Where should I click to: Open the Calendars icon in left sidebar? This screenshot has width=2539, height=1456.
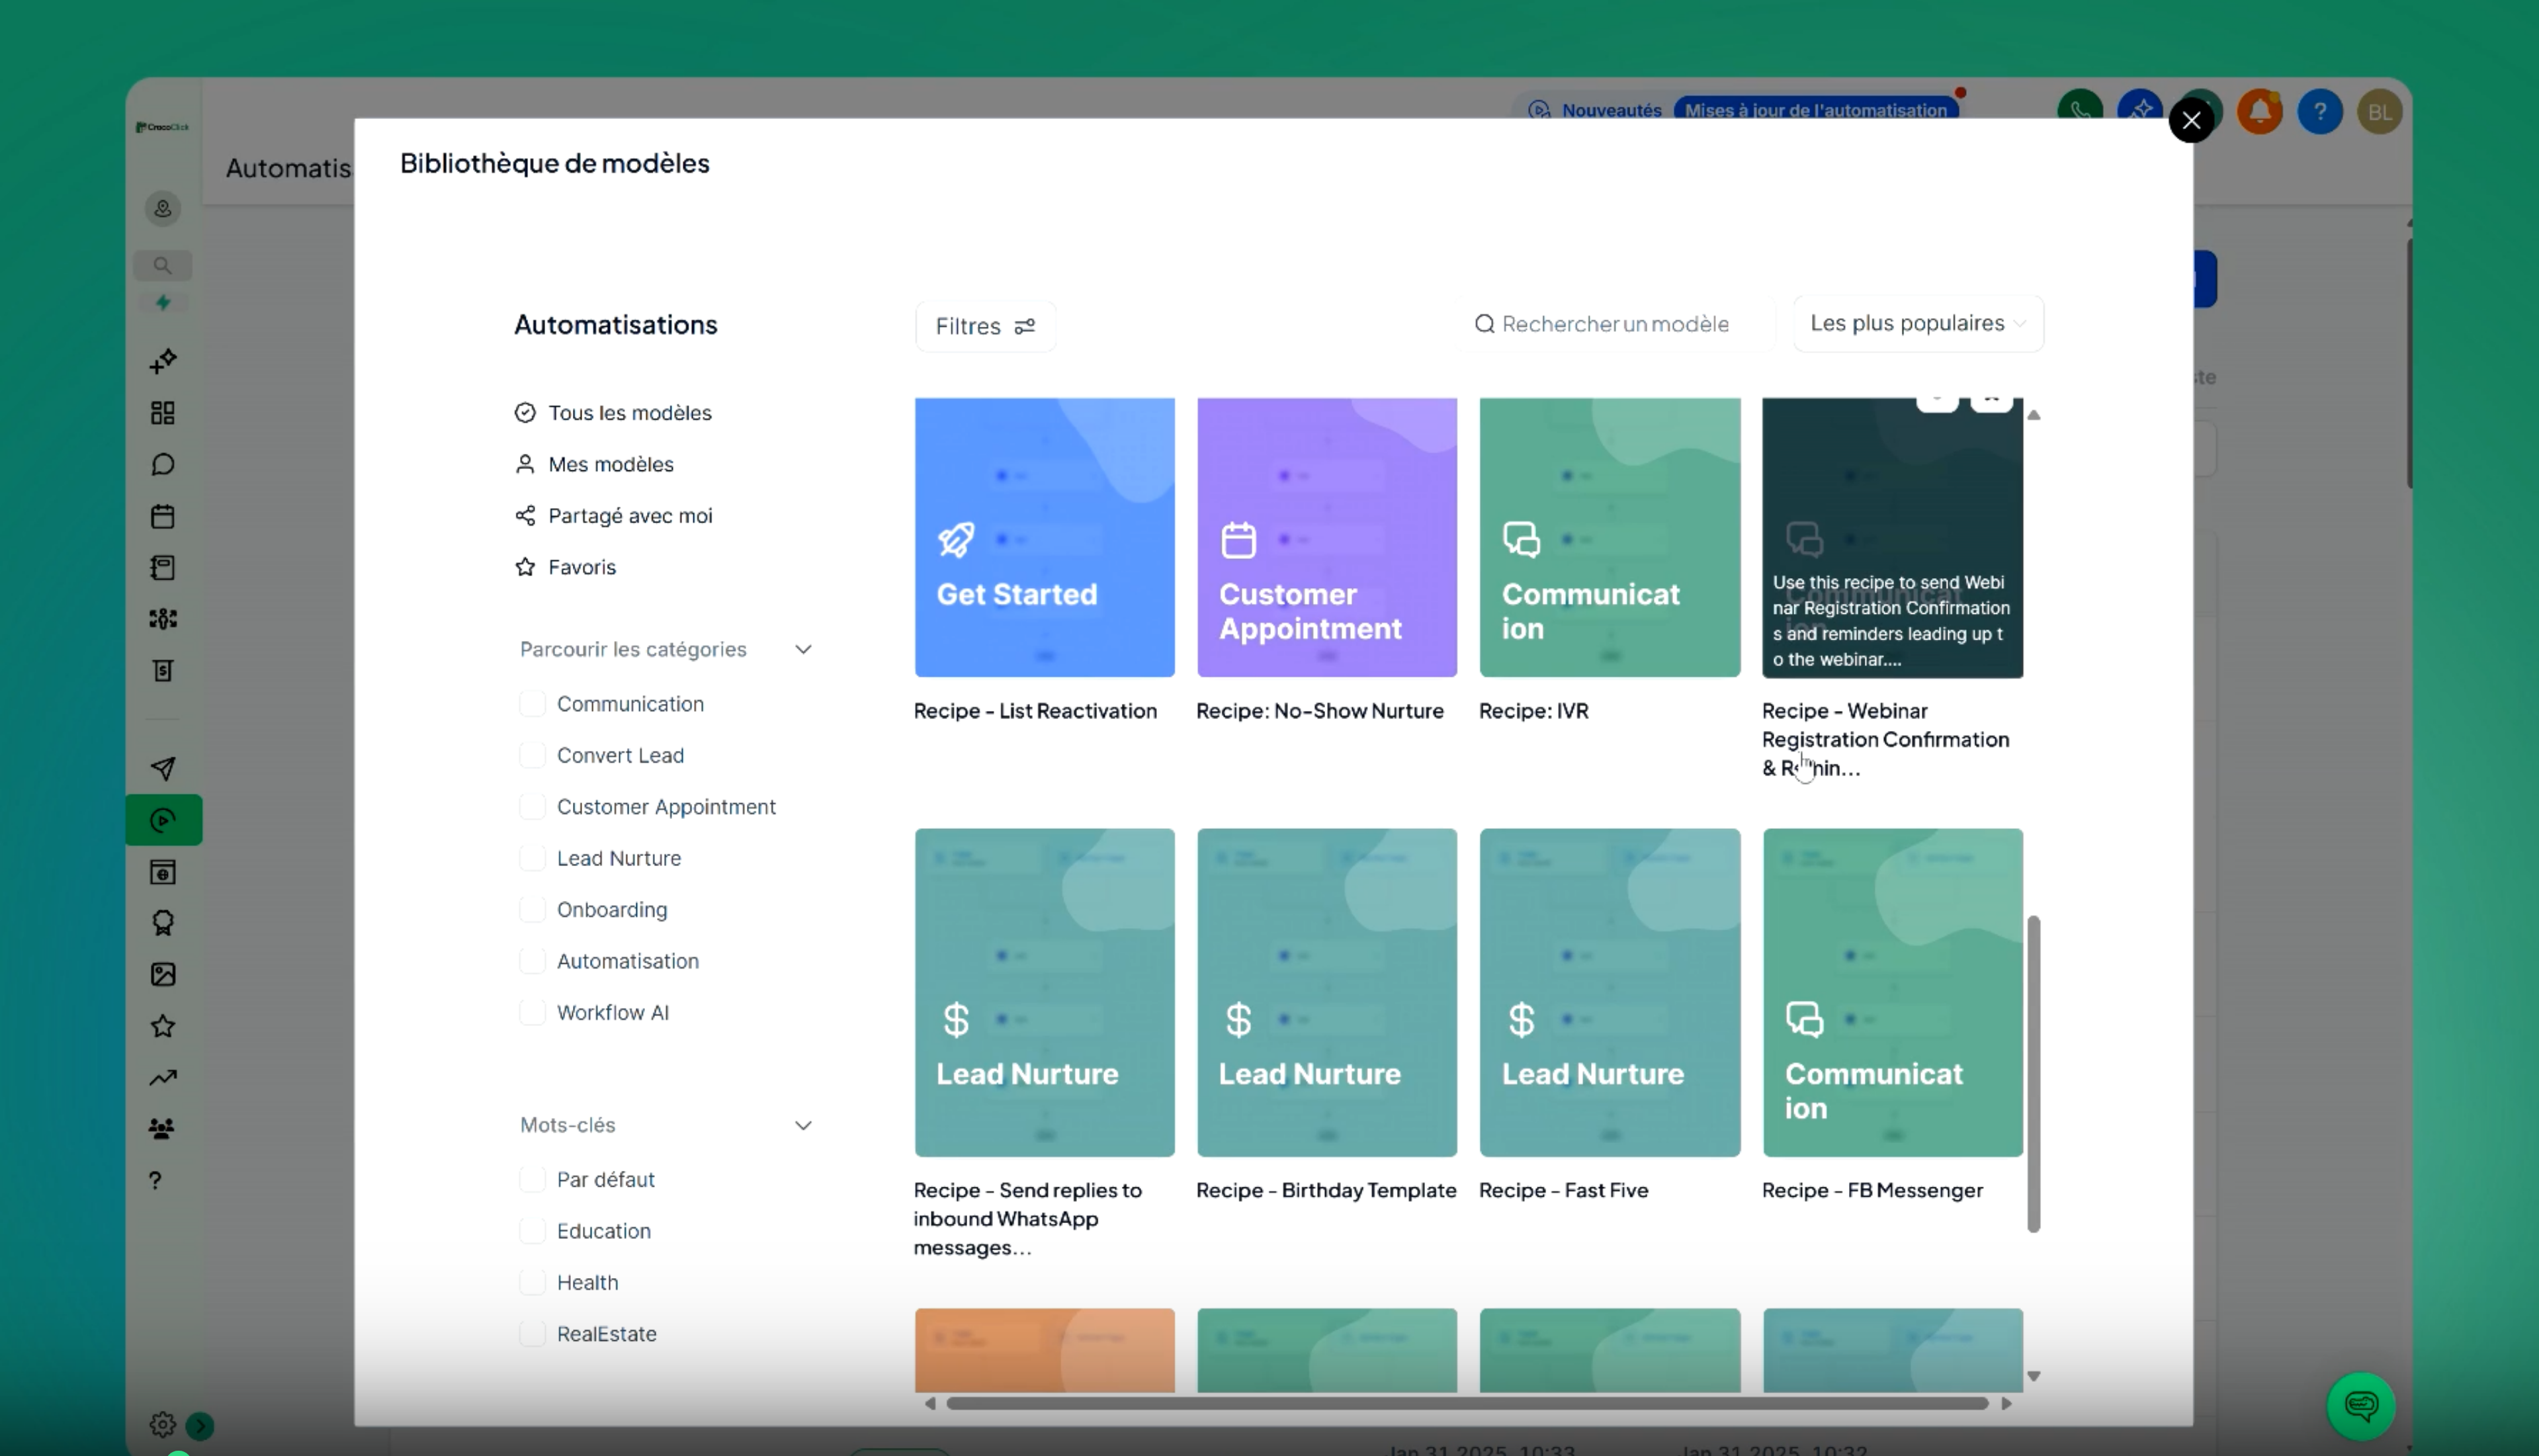[163, 516]
